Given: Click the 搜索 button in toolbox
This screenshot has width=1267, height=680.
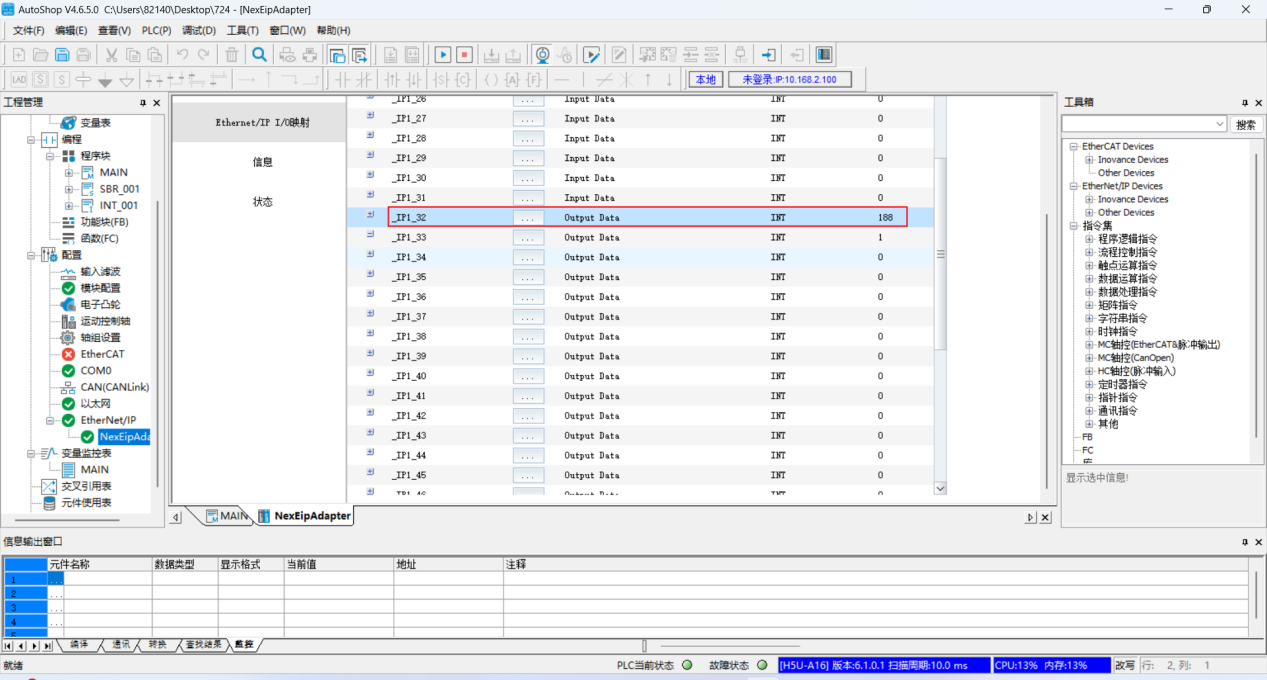Looking at the screenshot, I should point(1245,124).
